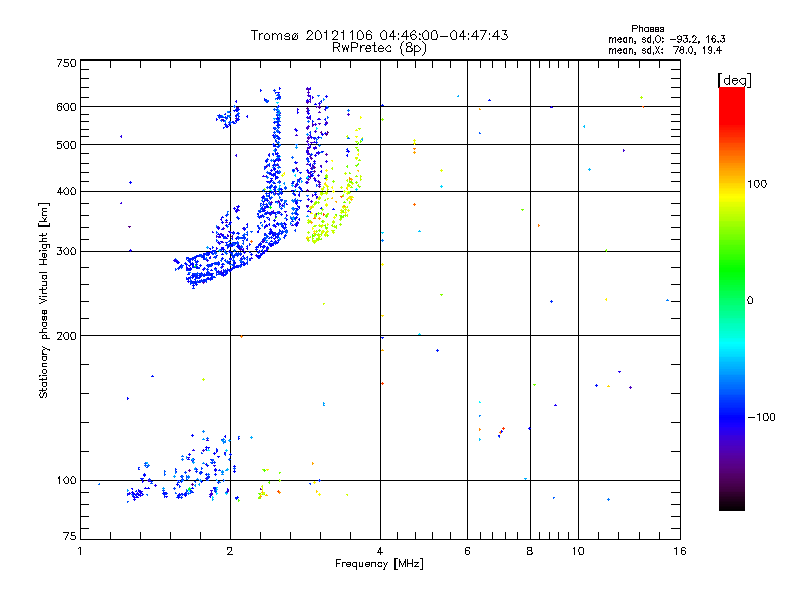Click the y-axis tick label '100'
This screenshot has height=600, width=800.
66,481
